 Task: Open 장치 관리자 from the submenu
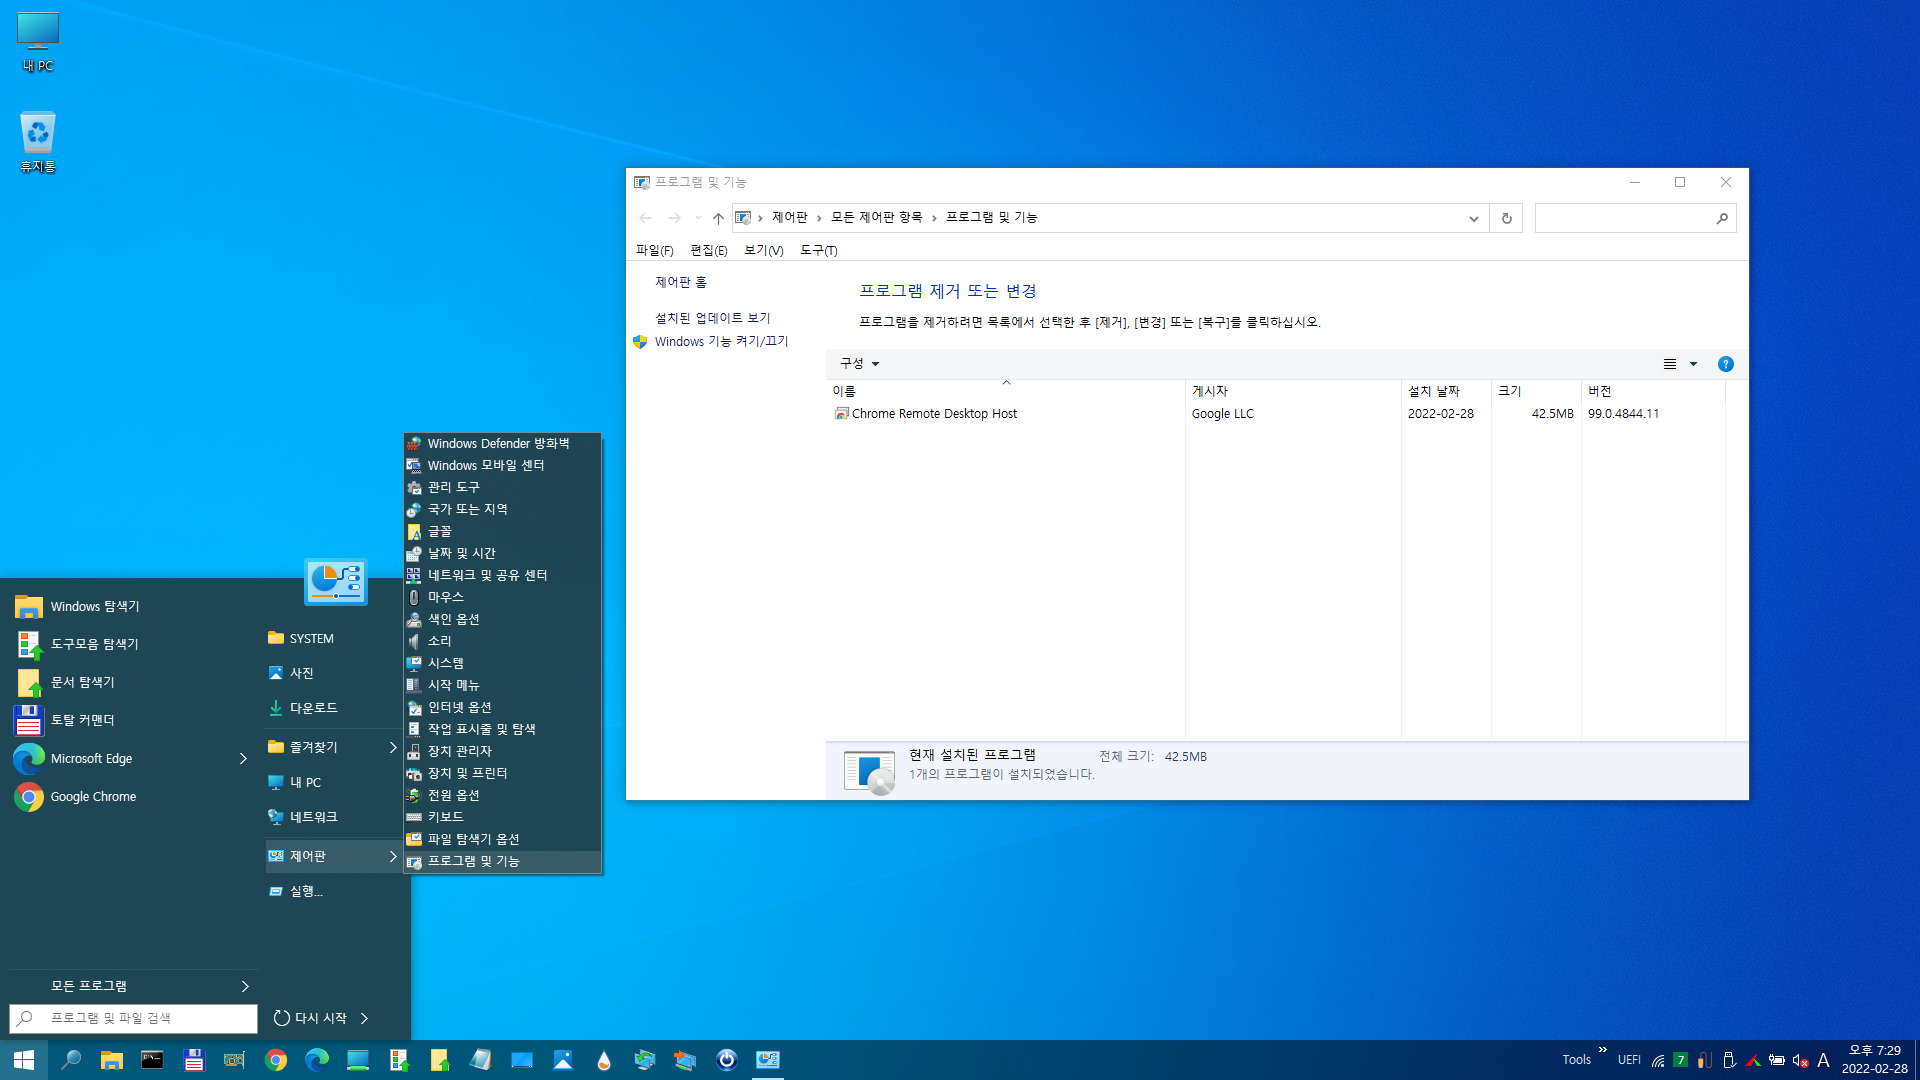pyautogui.click(x=502, y=751)
